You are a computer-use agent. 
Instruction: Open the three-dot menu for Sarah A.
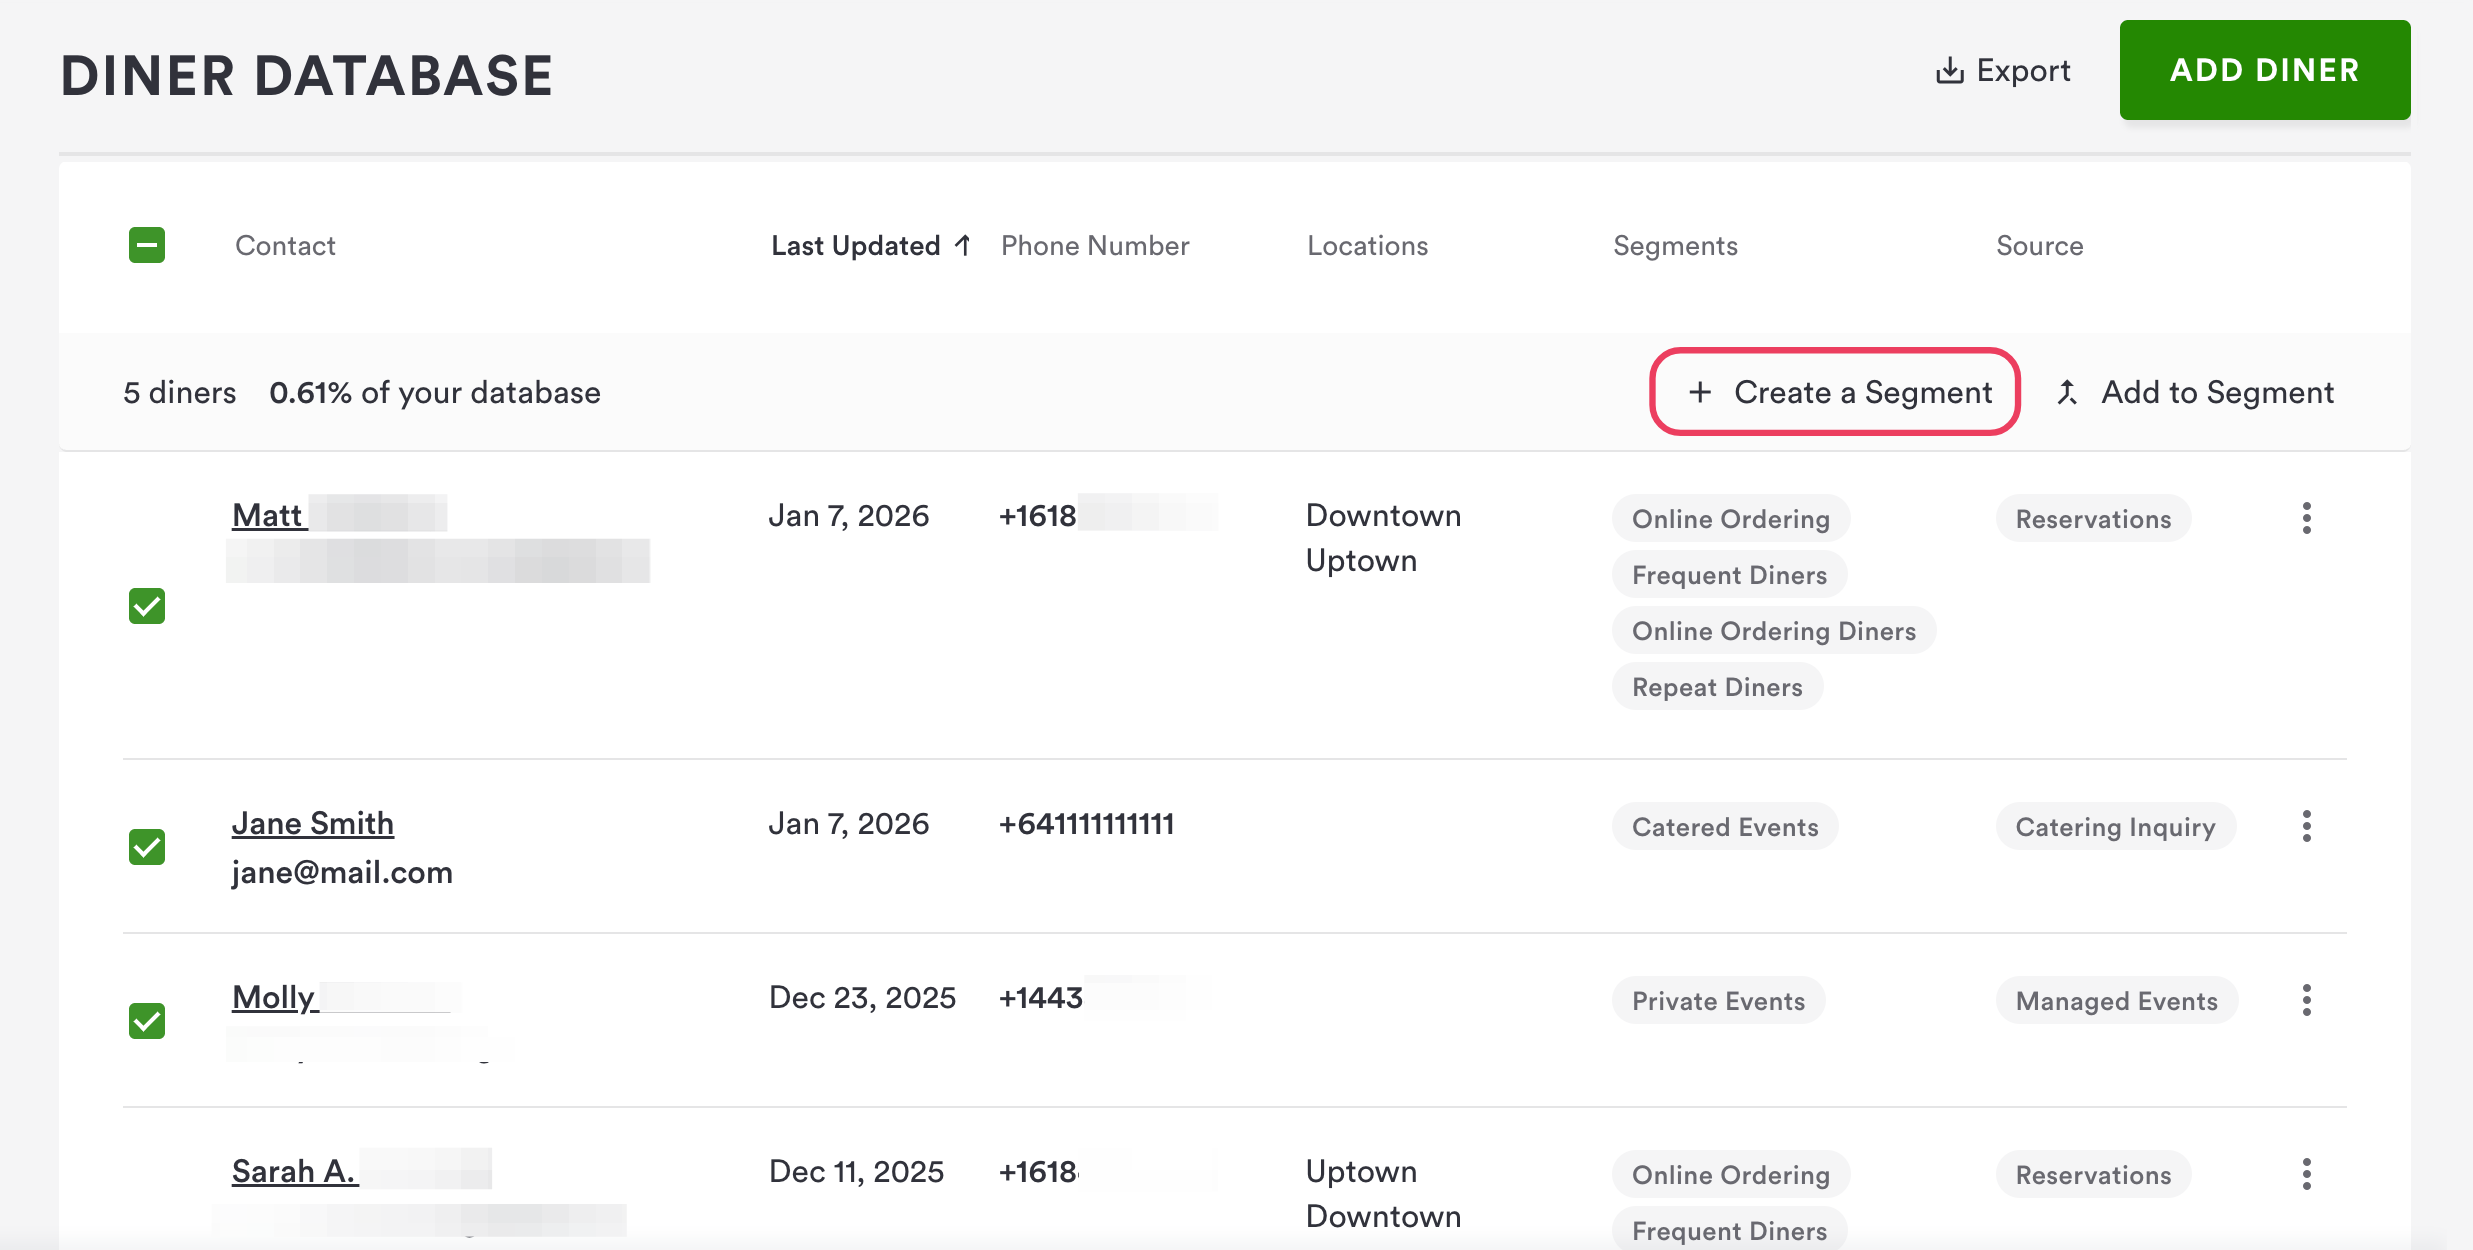pos(2306,1174)
